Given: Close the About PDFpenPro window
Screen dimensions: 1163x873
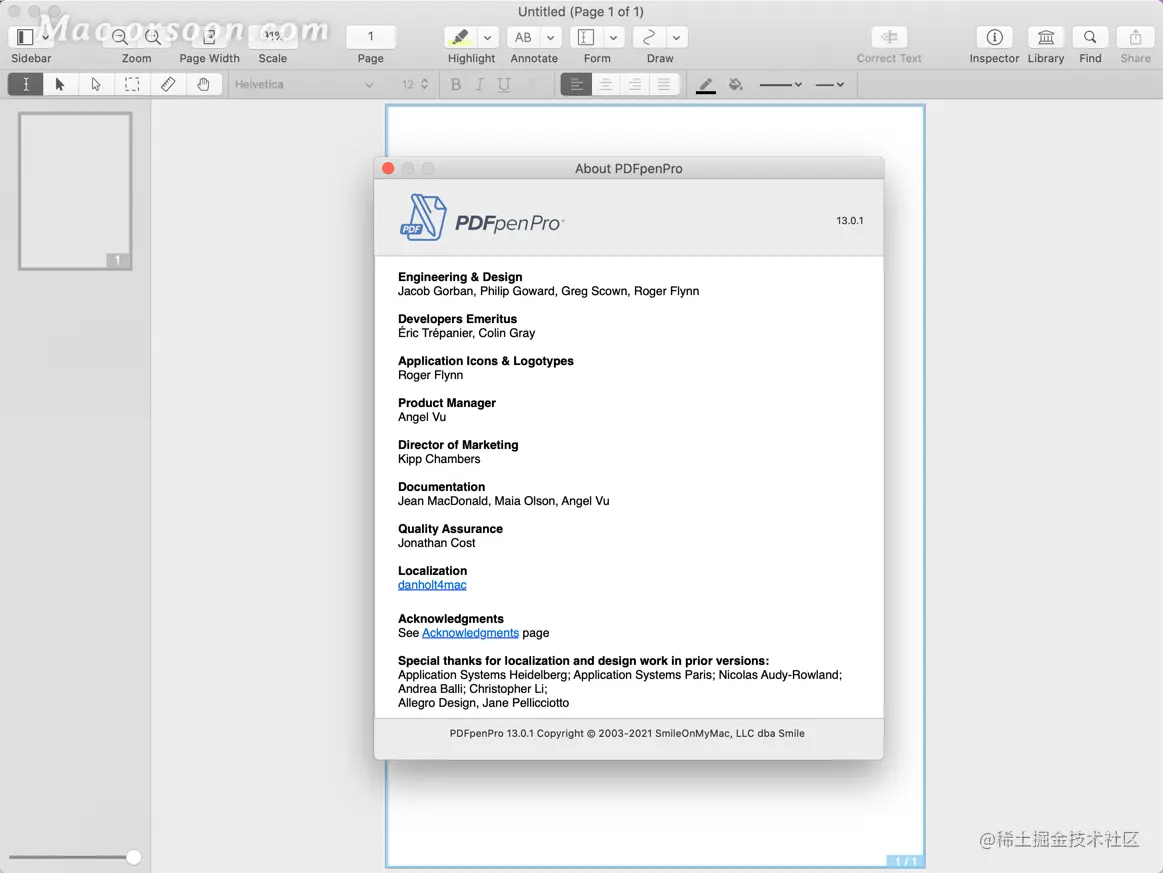Looking at the screenshot, I should point(388,168).
